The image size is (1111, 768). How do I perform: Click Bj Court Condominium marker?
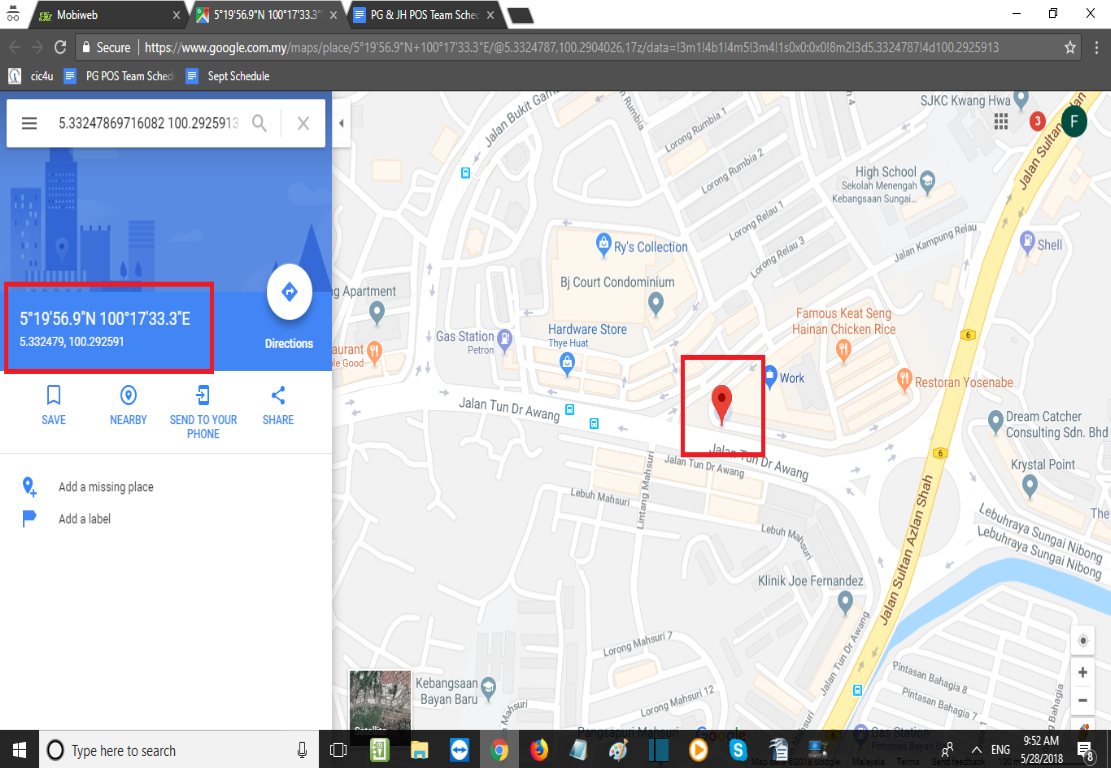click(x=656, y=305)
